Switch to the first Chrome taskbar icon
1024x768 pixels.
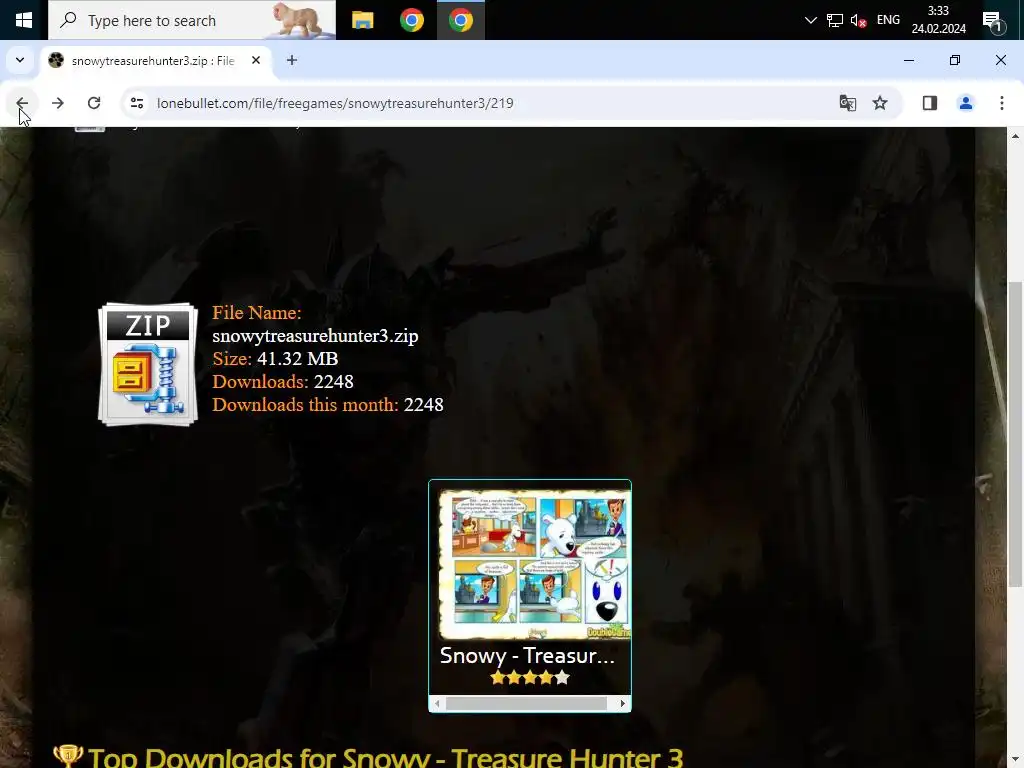pyautogui.click(x=411, y=20)
